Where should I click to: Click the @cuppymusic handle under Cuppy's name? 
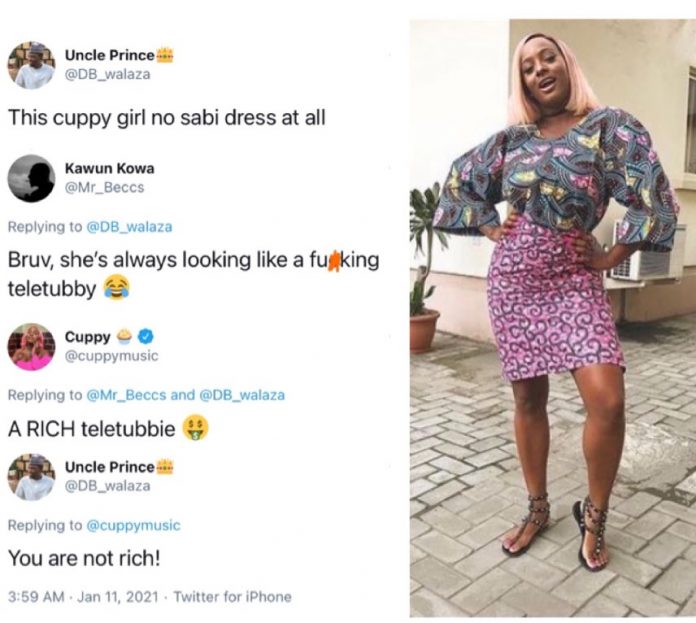(111, 356)
